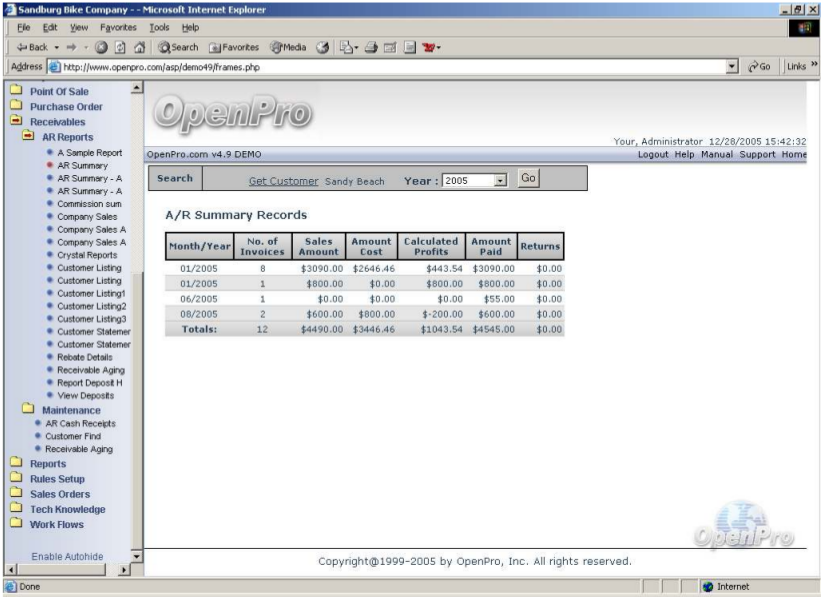Click Enable Autohide in the sidebar
Viewport: 821px width, 597px height.
pyautogui.click(x=67, y=556)
